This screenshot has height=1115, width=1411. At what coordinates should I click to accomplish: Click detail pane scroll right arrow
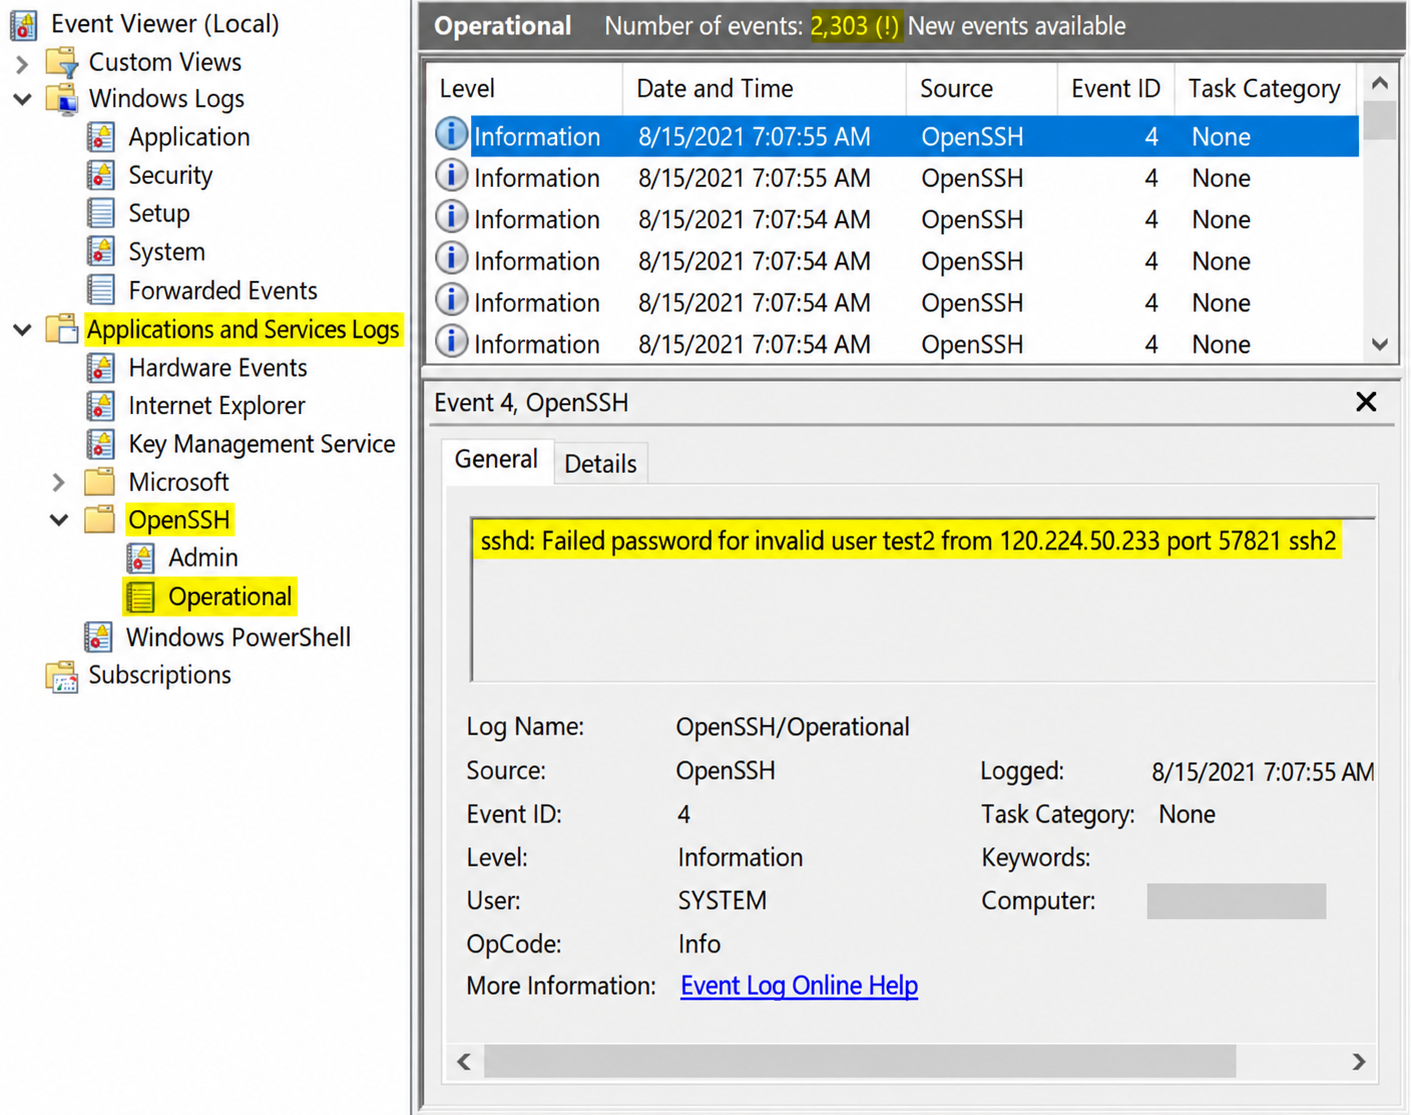click(1359, 1062)
